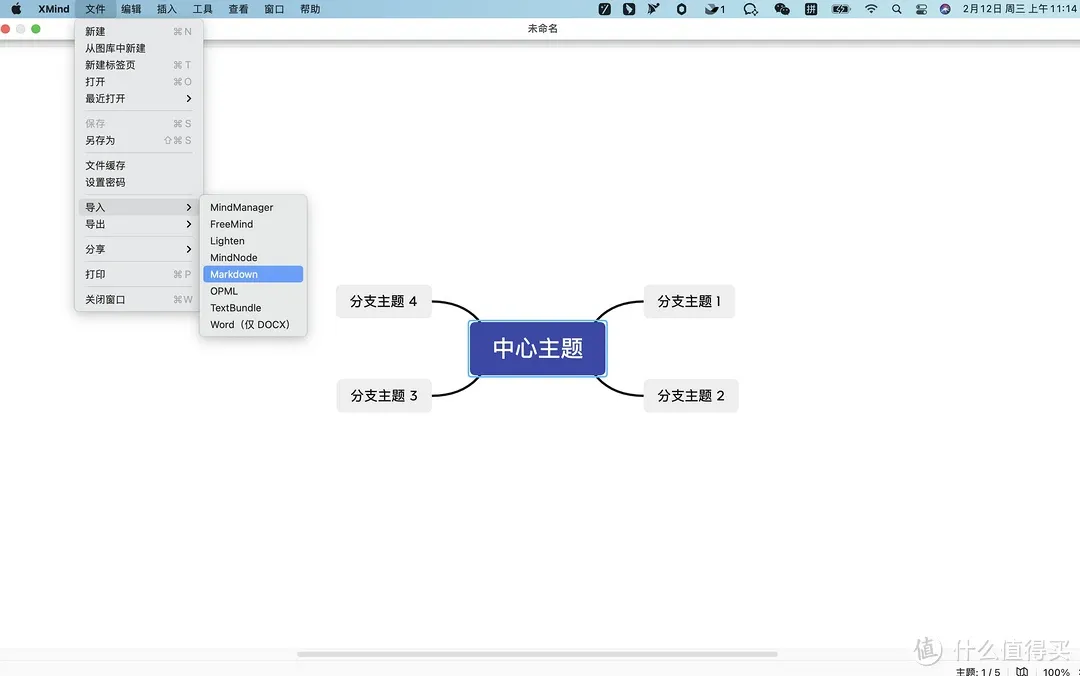Choose 打开 from the file menu
This screenshot has height=676, width=1080.
click(138, 81)
